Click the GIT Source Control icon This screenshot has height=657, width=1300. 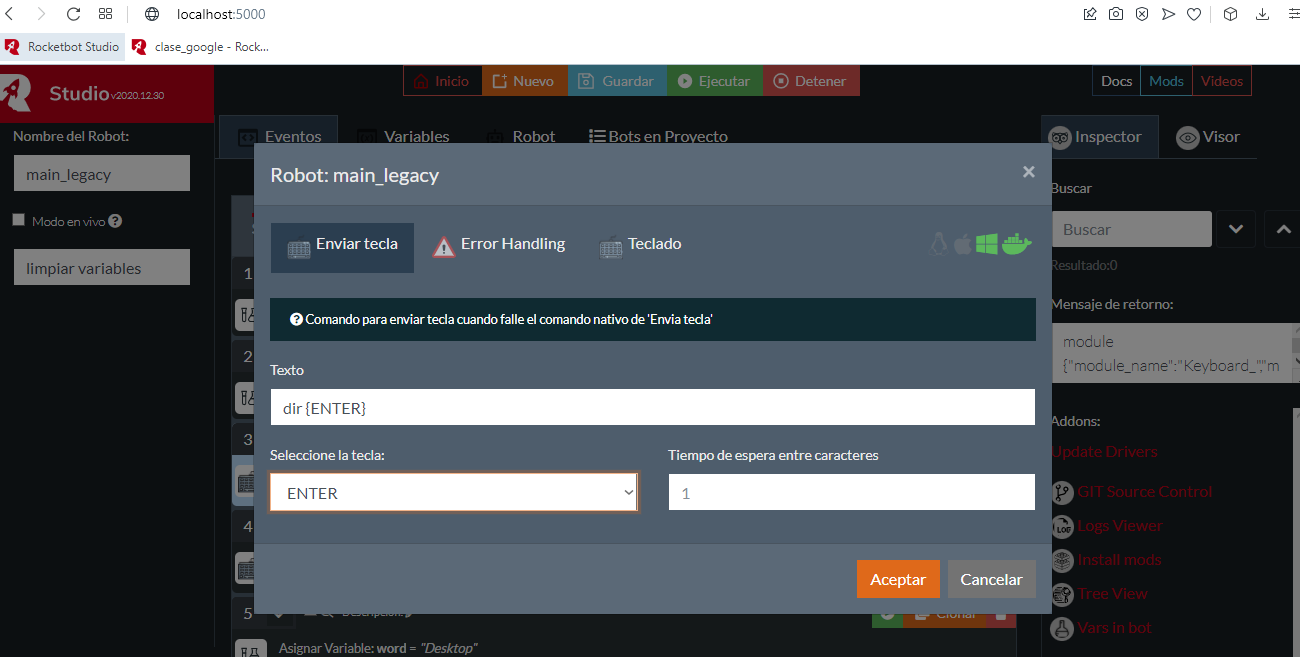pos(1062,492)
